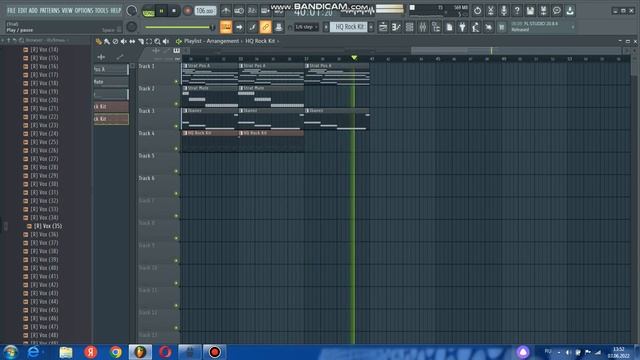Viewport: 640px width, 360px height.
Task: Adjust the song position slider
Action: pos(180,27)
